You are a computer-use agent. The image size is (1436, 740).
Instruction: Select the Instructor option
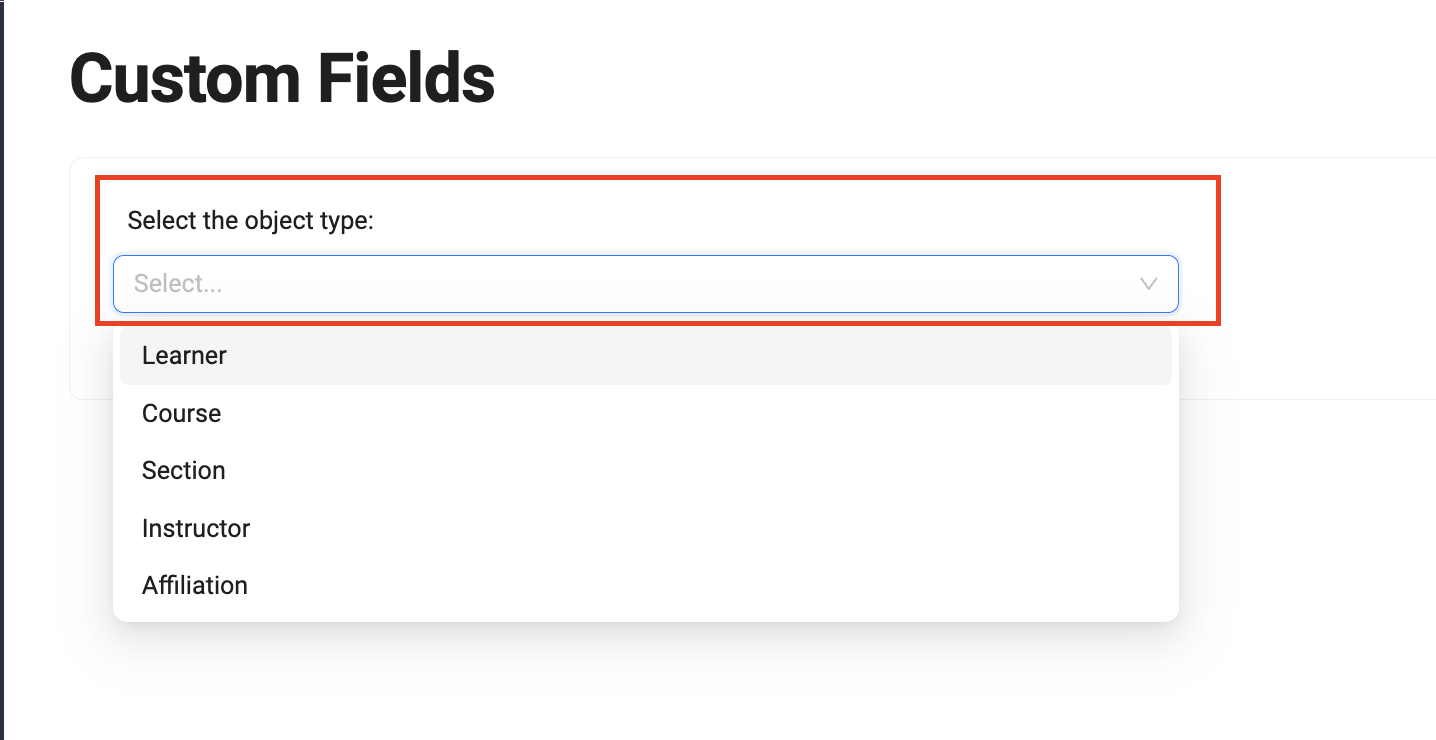click(x=196, y=528)
